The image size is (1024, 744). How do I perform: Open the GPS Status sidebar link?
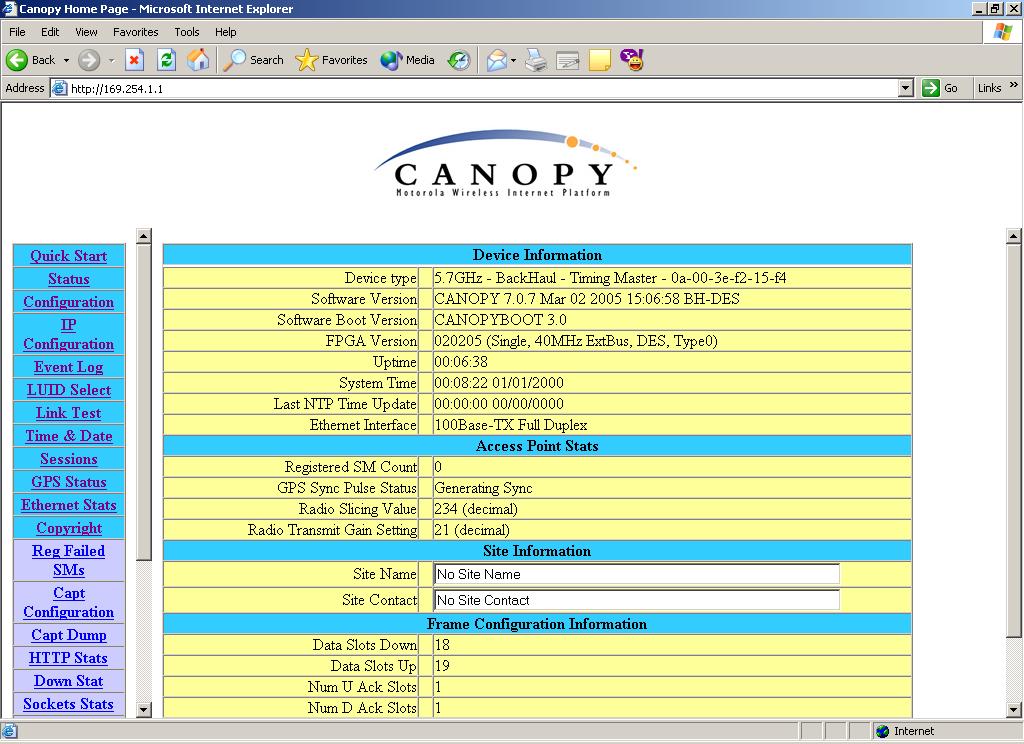point(68,482)
